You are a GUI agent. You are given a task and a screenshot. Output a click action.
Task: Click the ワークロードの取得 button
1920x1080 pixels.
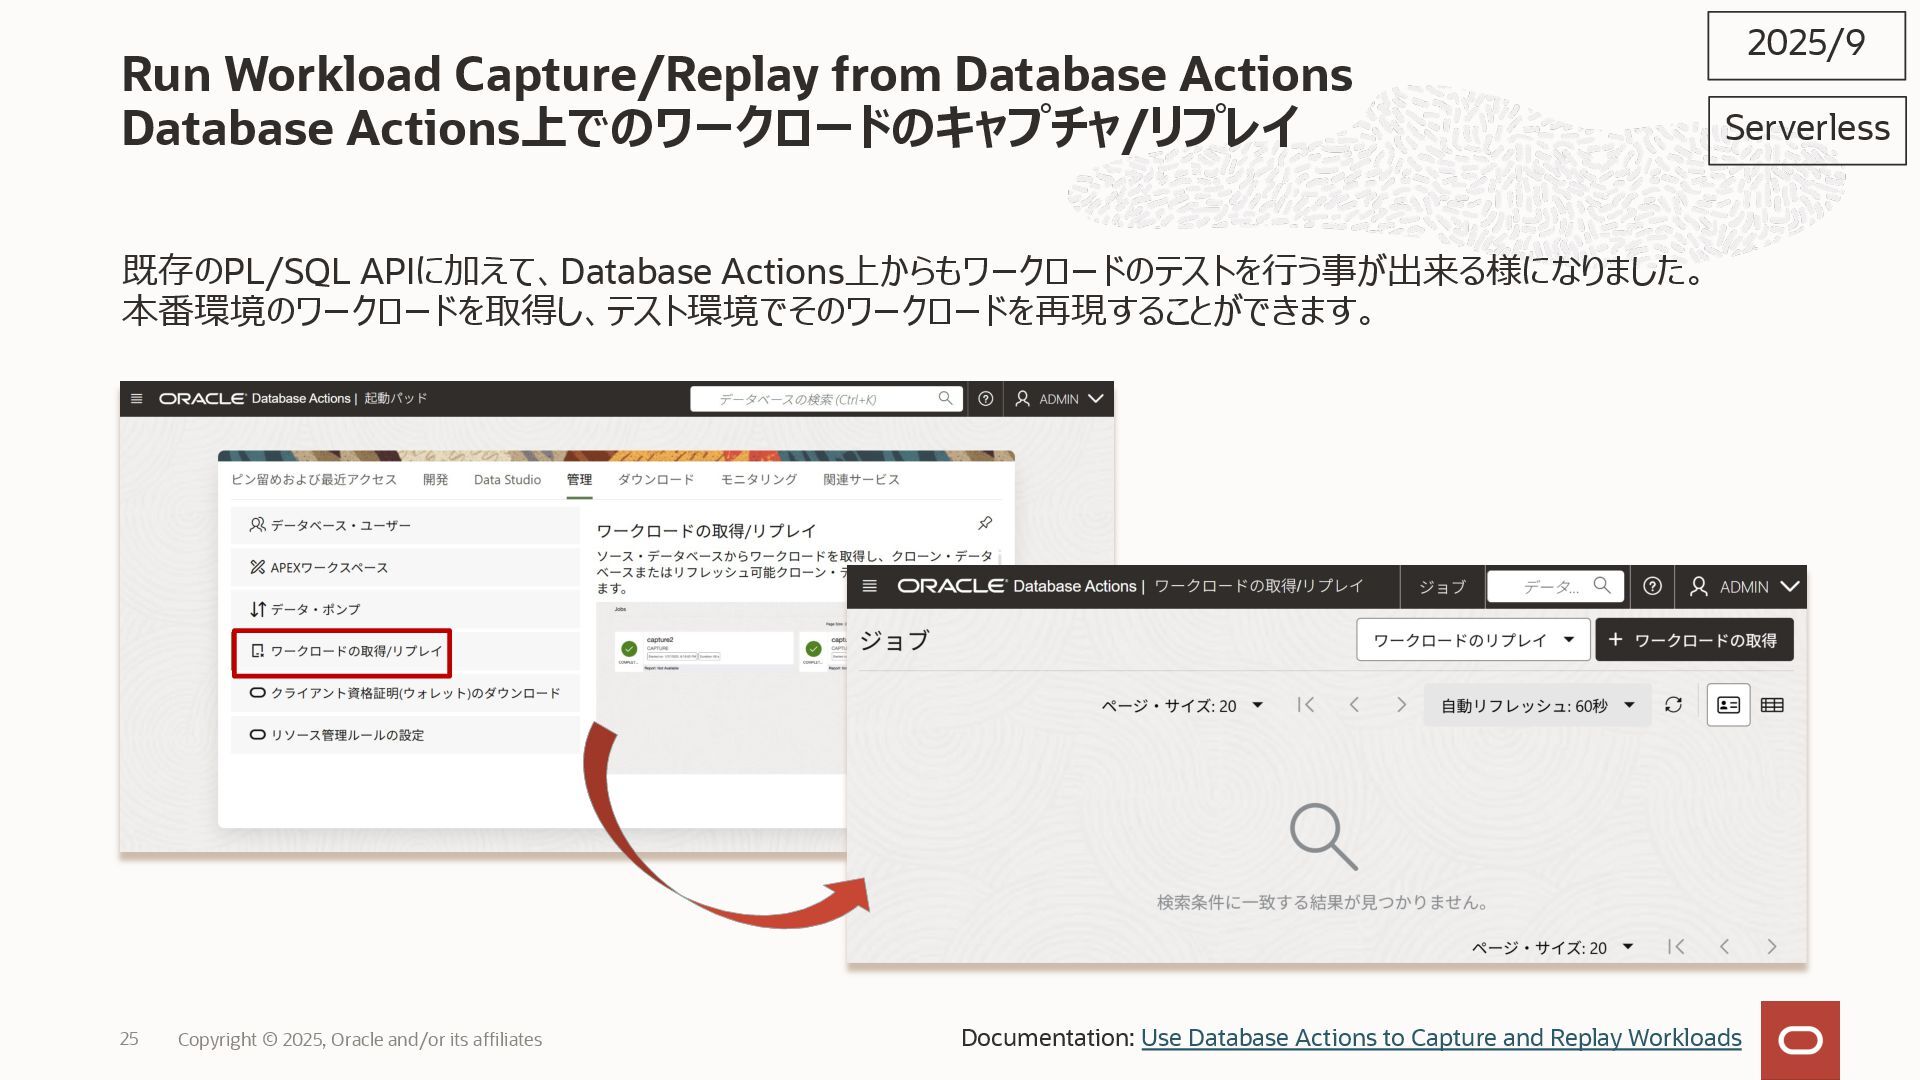pyautogui.click(x=1694, y=640)
